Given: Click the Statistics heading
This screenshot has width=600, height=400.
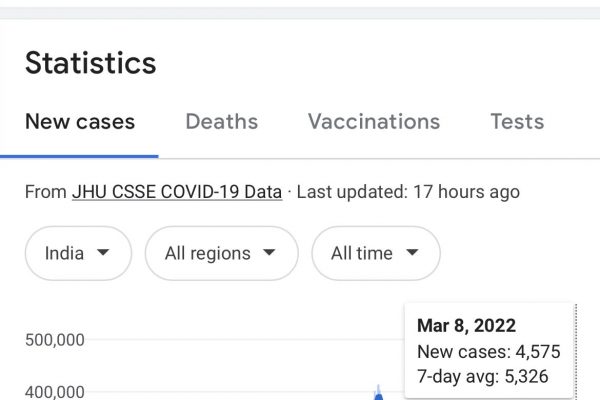Looking at the screenshot, I should click(90, 63).
